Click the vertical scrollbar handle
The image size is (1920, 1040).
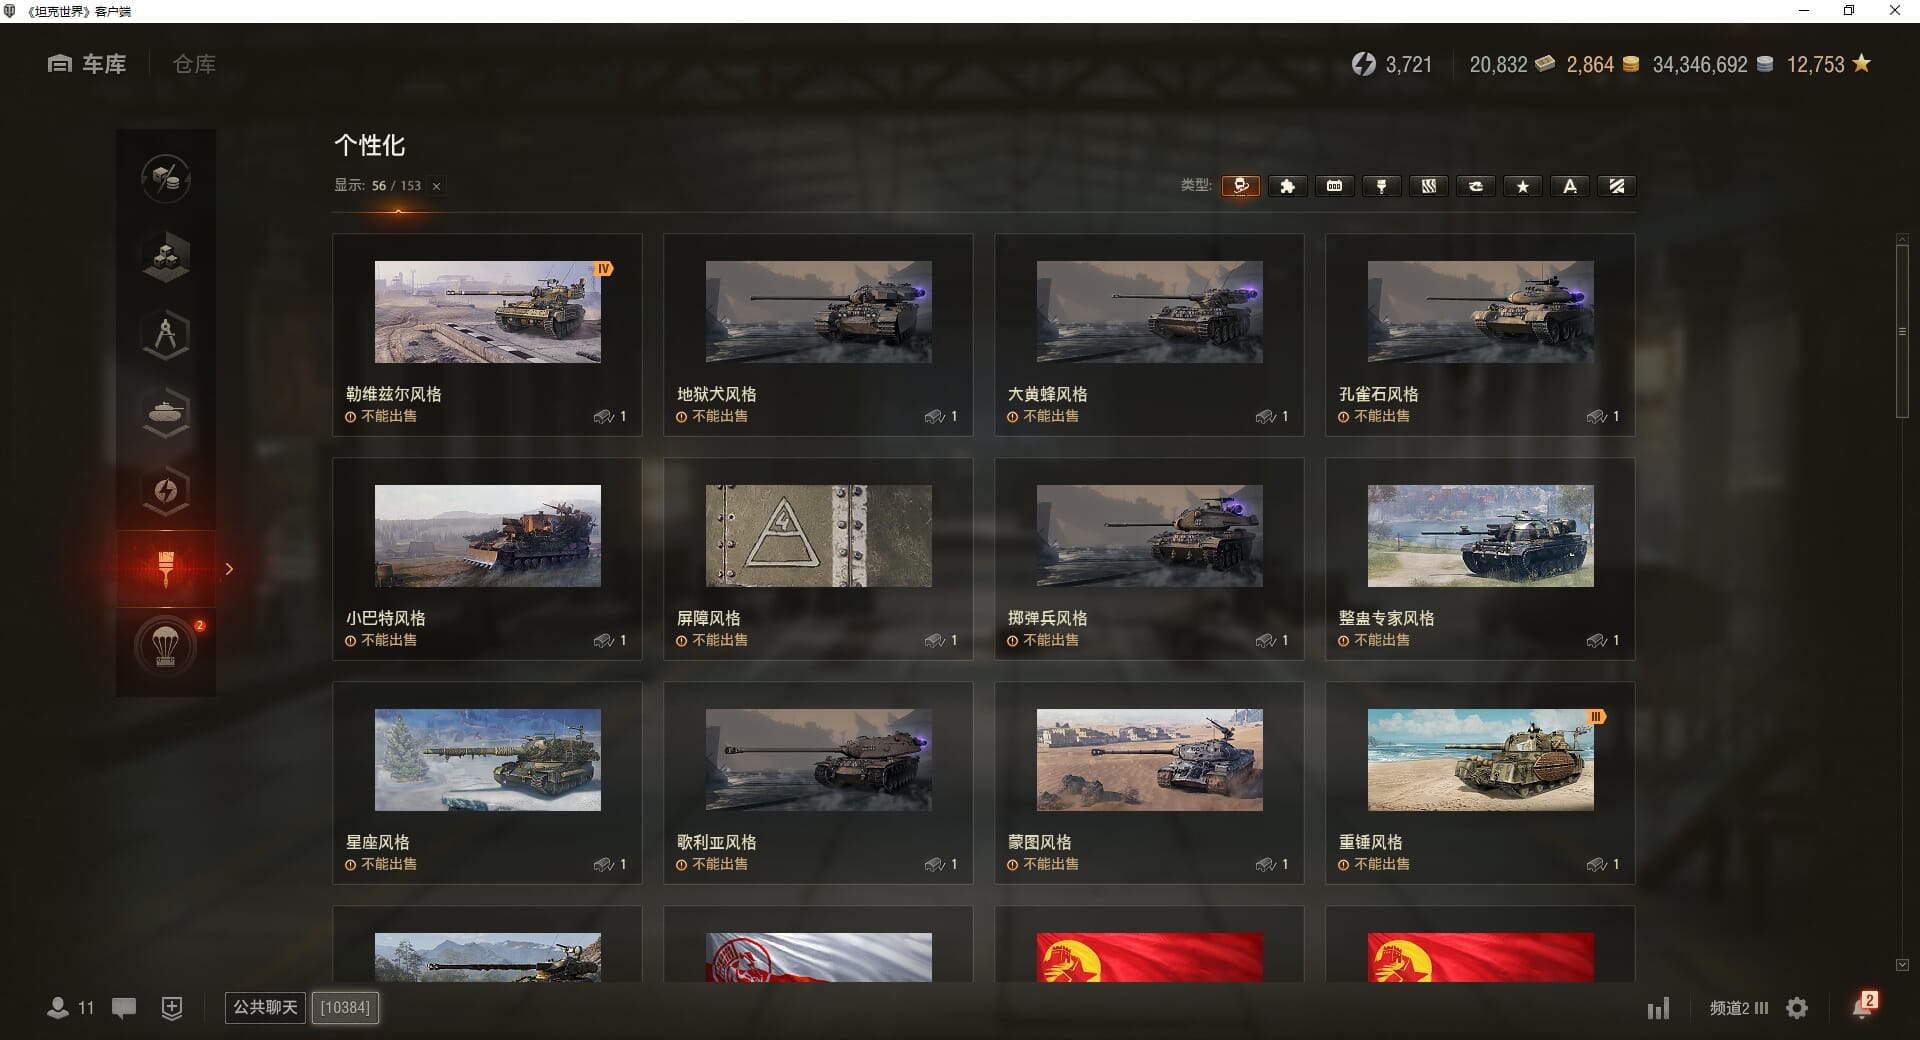(1902, 331)
